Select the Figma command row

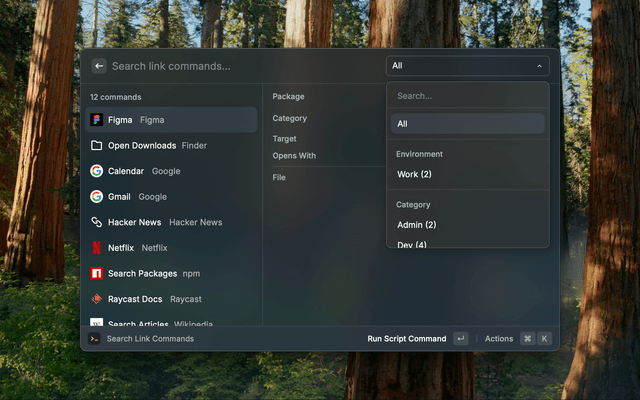(x=171, y=120)
